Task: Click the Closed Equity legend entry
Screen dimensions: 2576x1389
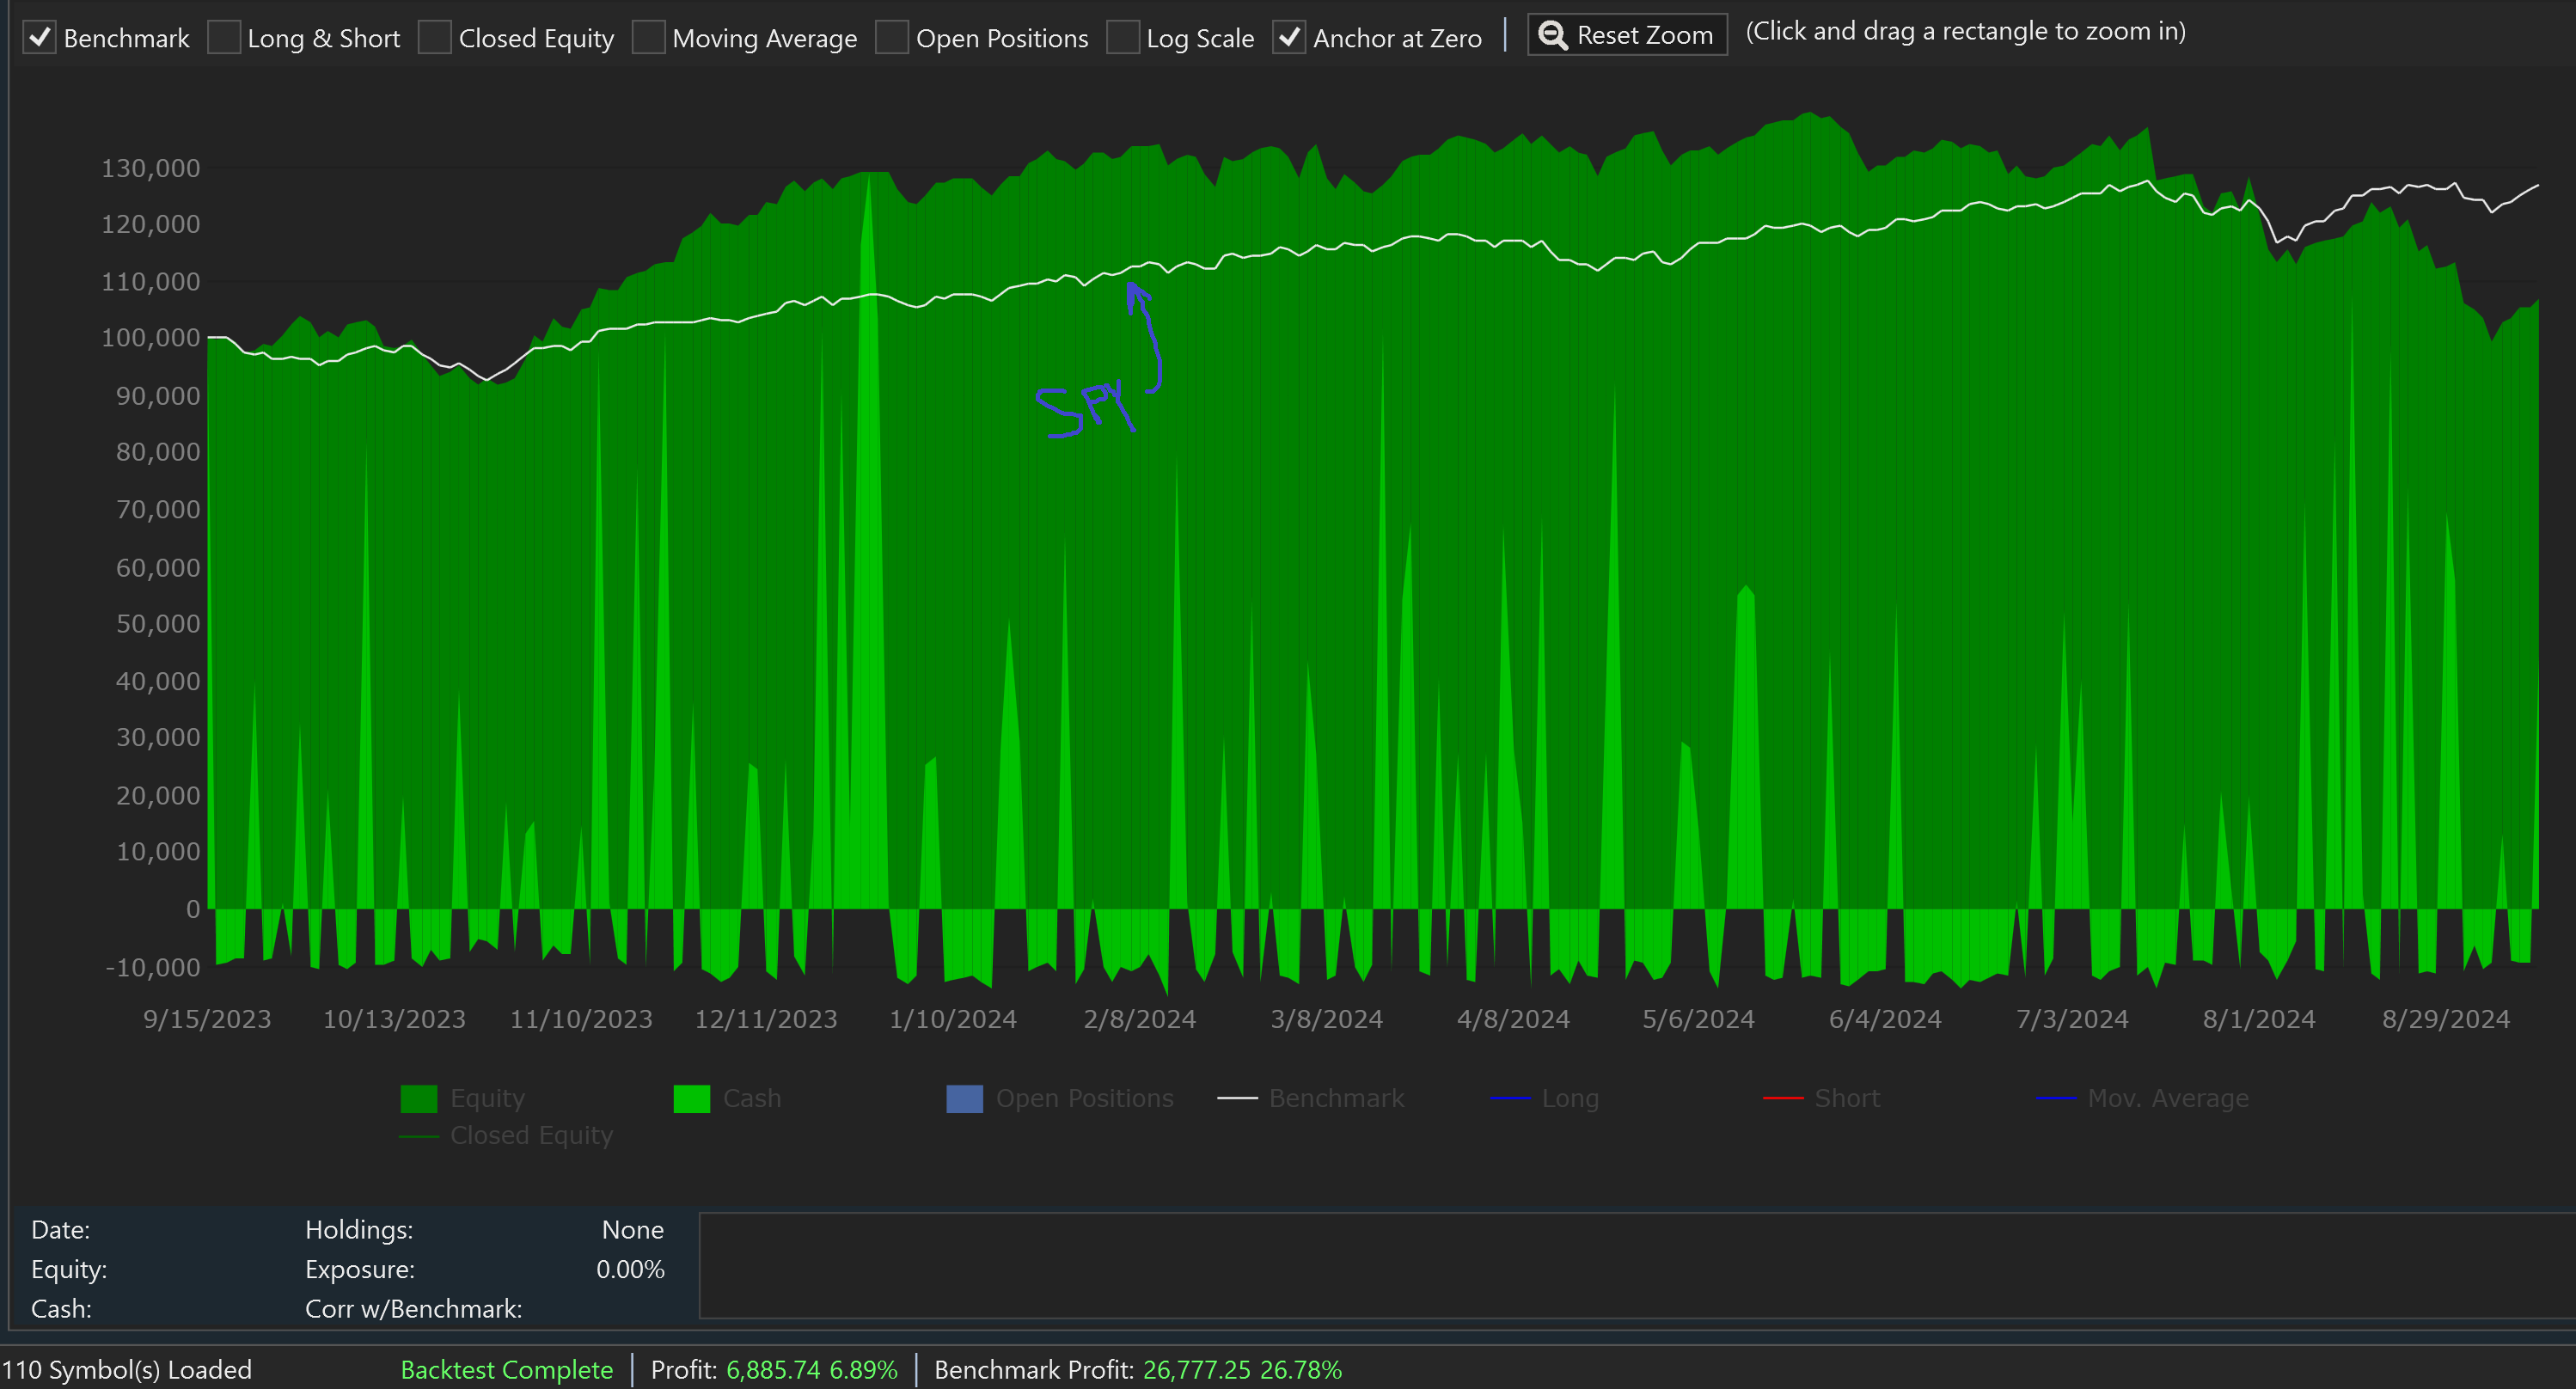Action: coord(530,1135)
